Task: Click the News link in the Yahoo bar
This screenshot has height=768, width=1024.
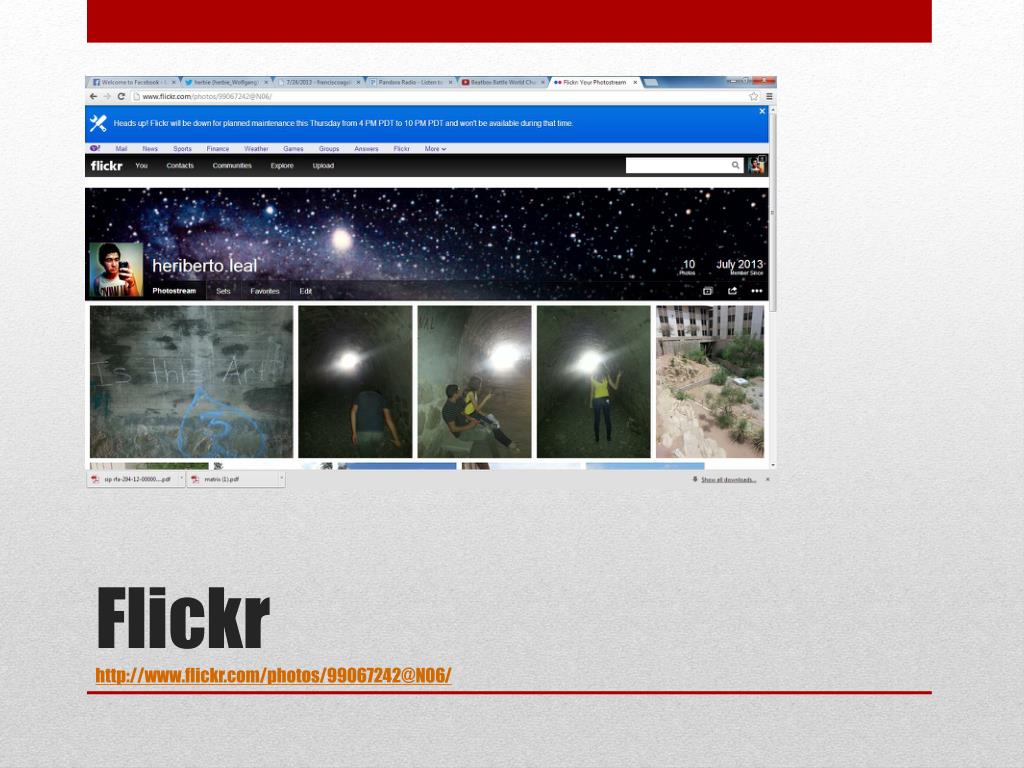Action: 150,149
